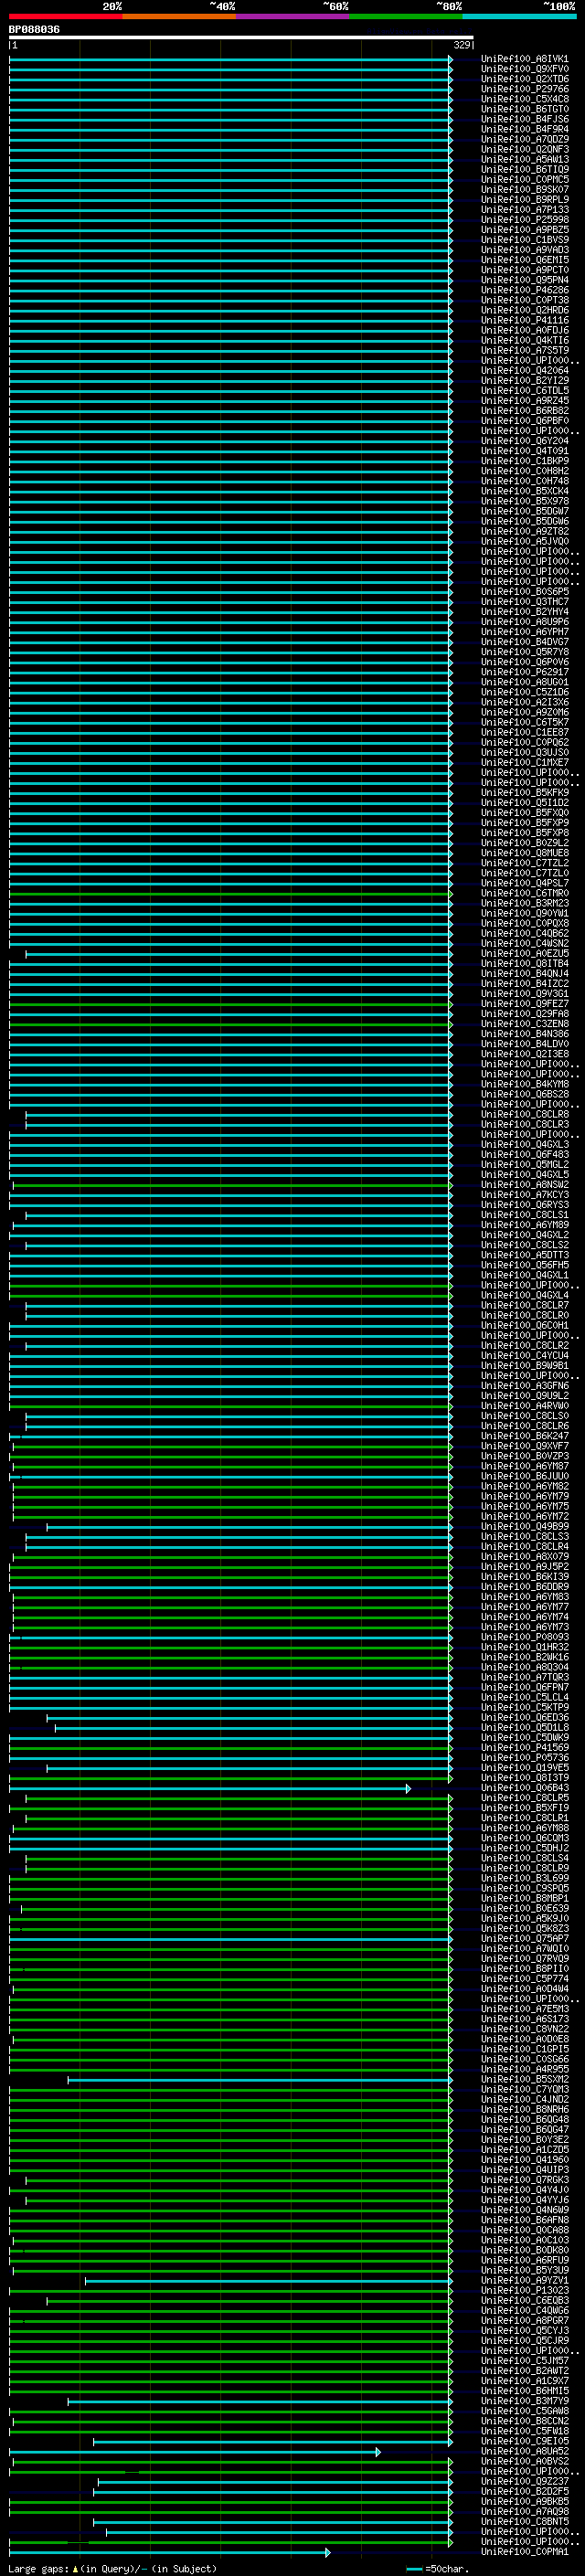Select the UniRef100_B3M7Y9 hit label
This screenshot has height=2576, width=585.
pos(524,2401)
